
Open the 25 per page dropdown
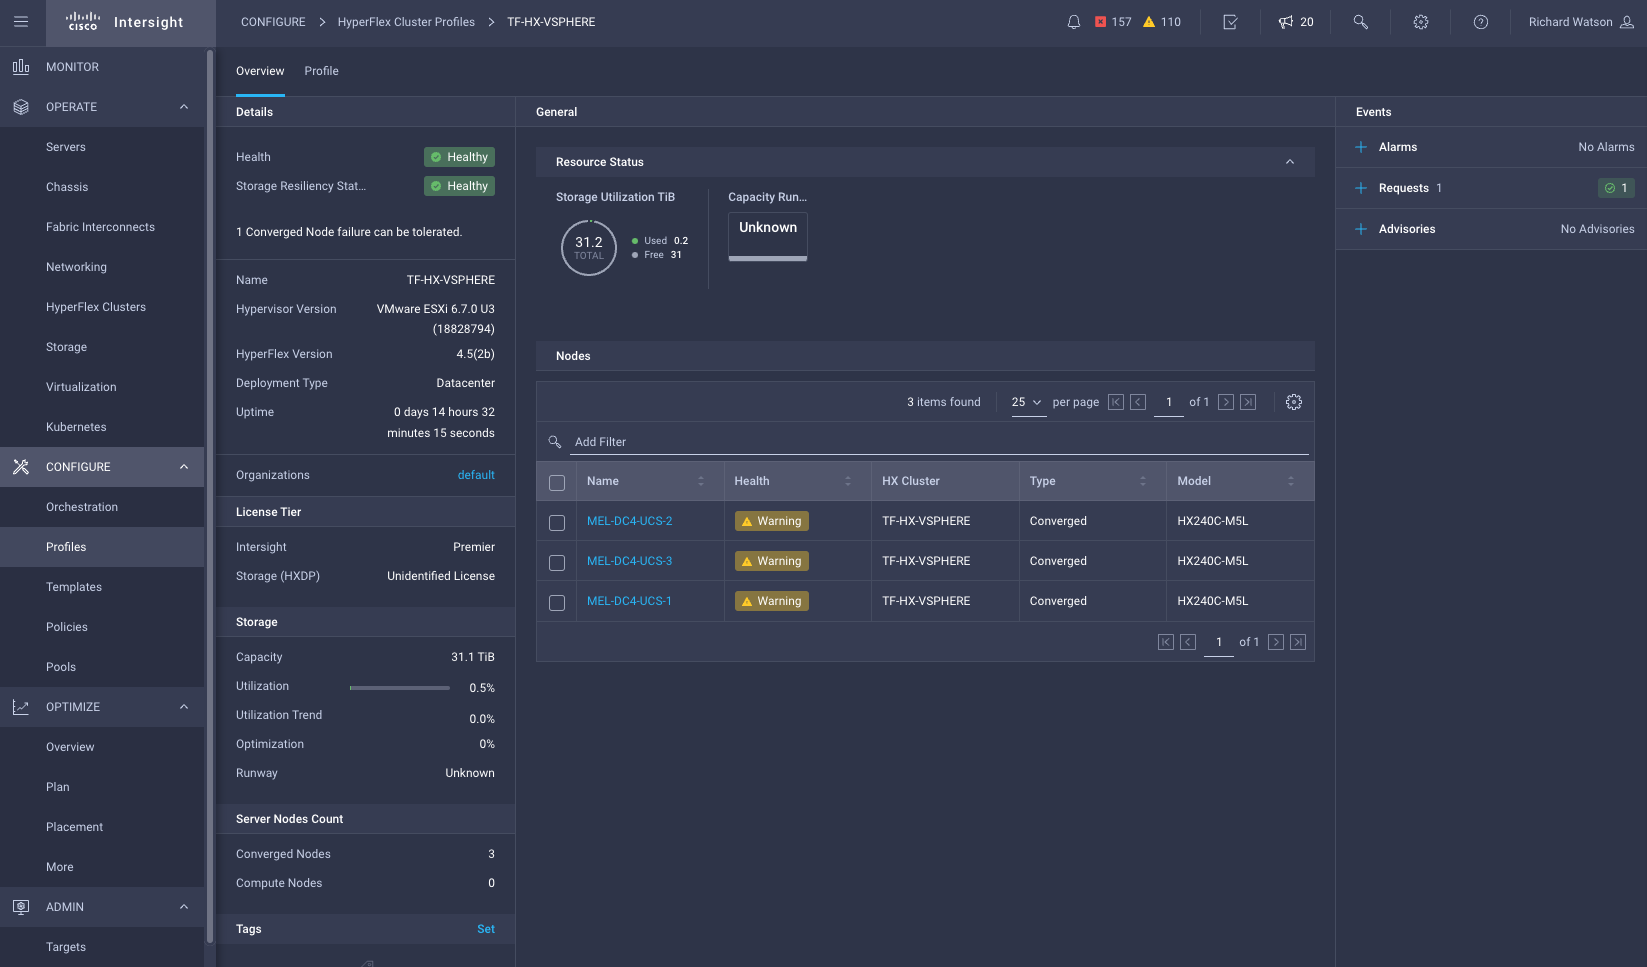pos(1028,402)
